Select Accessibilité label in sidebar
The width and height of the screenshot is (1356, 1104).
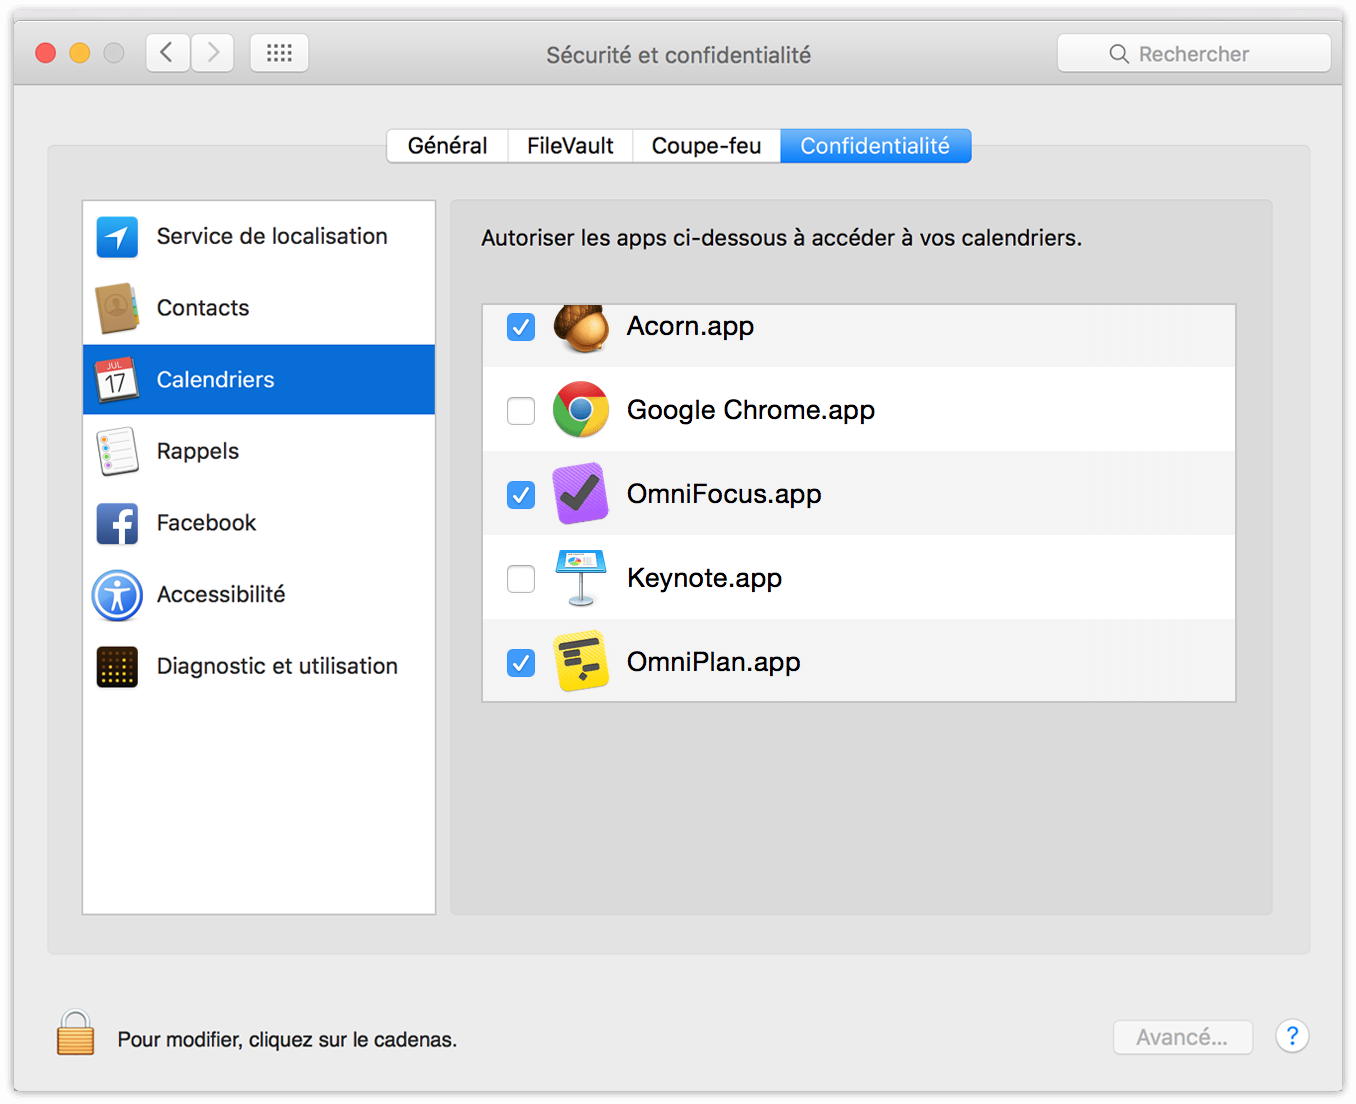click(221, 595)
